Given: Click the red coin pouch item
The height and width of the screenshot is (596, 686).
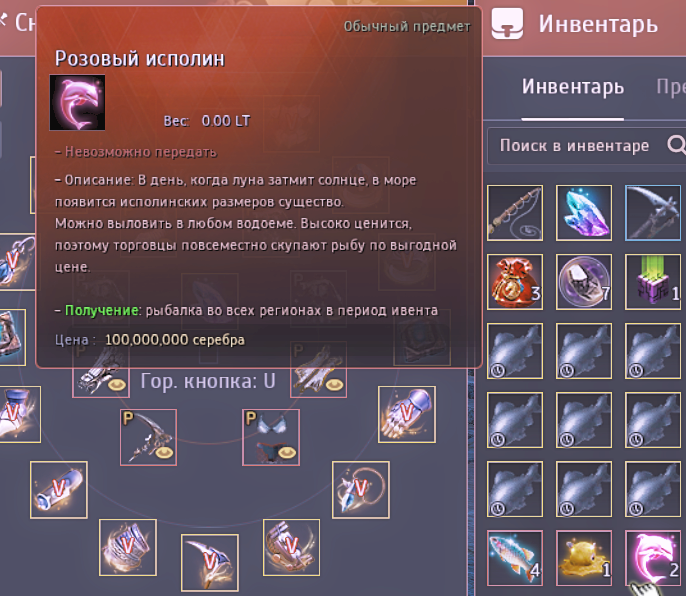Looking at the screenshot, I should [x=515, y=282].
